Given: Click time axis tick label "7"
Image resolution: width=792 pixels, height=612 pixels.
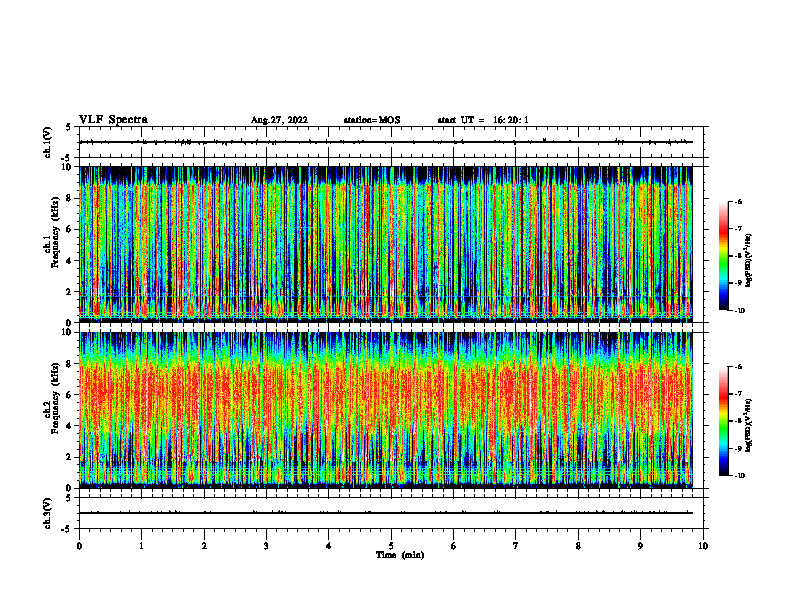Looking at the screenshot, I should click(x=516, y=546).
